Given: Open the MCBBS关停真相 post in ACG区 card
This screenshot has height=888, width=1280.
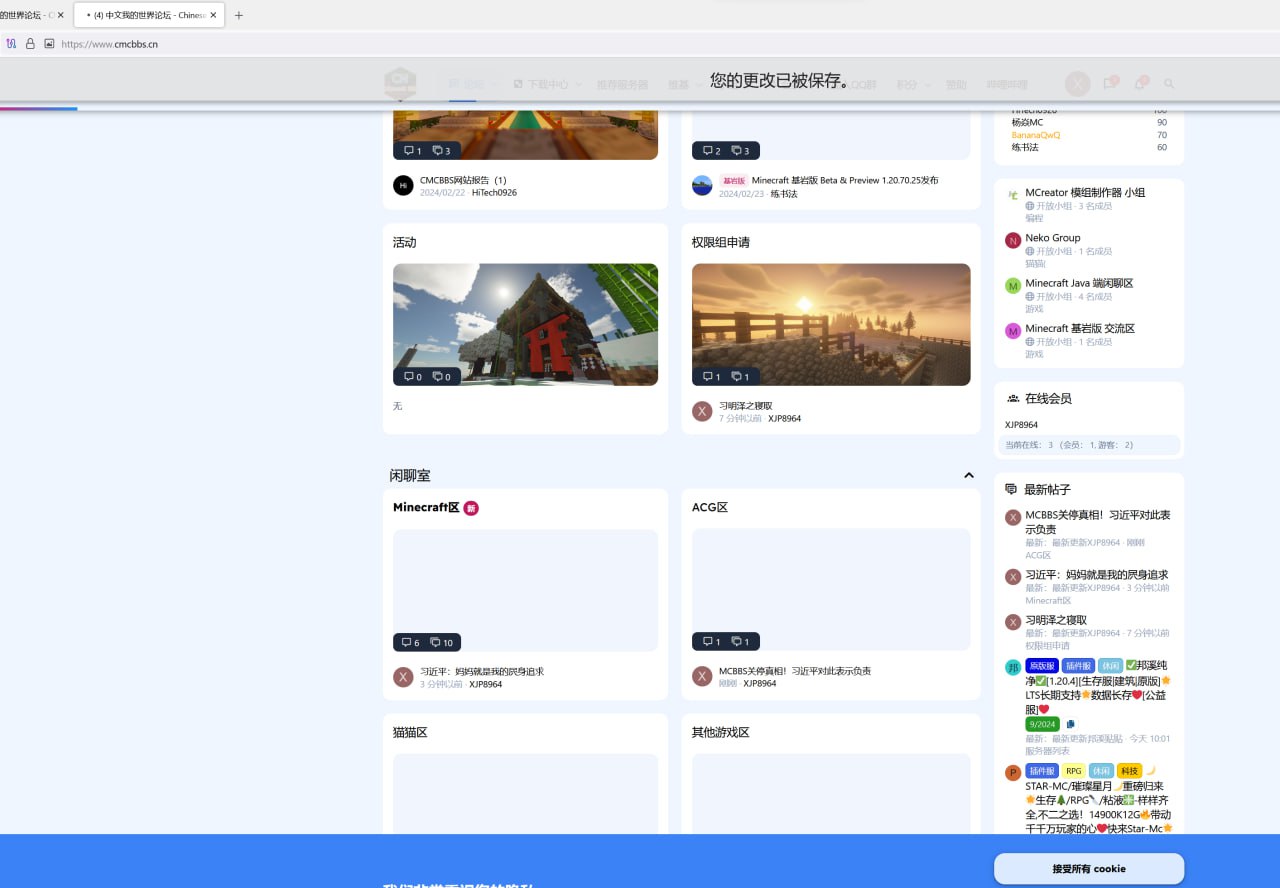Looking at the screenshot, I should coord(795,671).
